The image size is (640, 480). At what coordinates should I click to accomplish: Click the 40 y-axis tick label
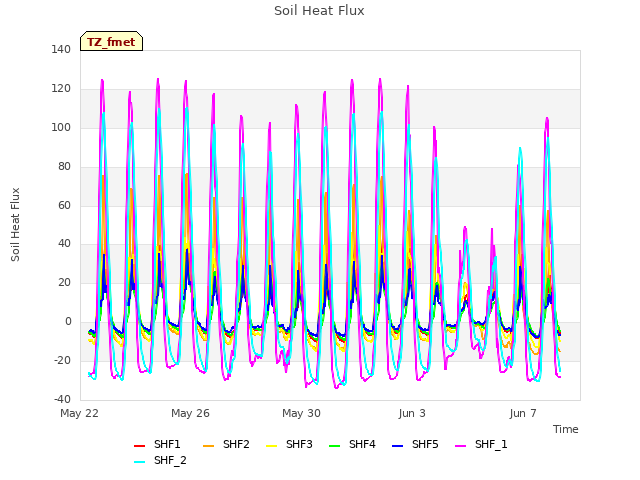[x=64, y=244]
